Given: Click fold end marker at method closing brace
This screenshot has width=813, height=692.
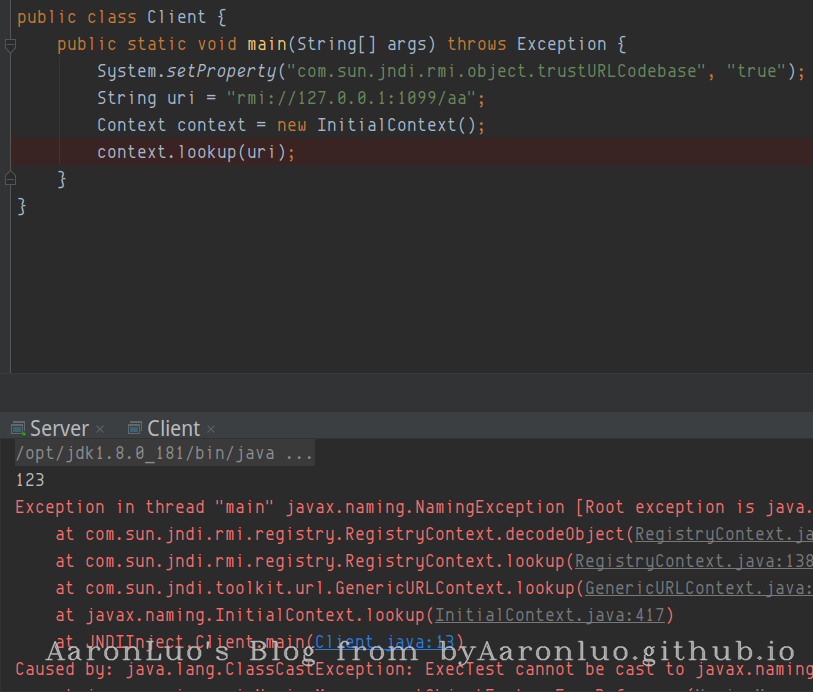Looking at the screenshot, I should (x=10, y=179).
